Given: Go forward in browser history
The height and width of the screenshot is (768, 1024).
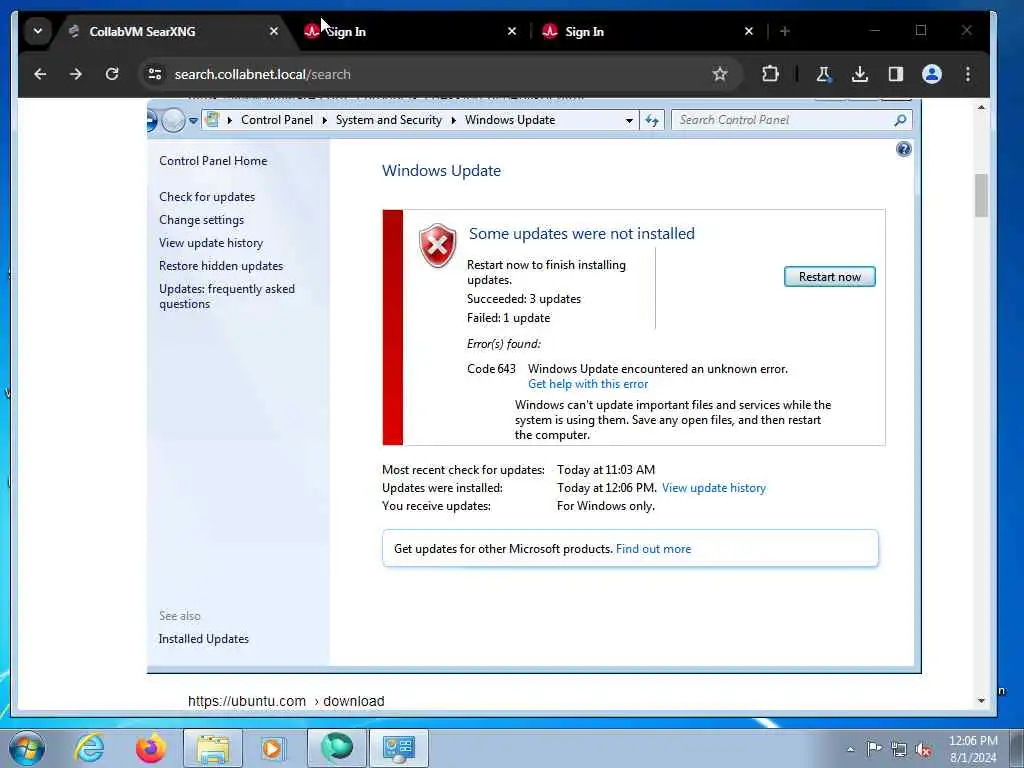Looking at the screenshot, I should [76, 74].
